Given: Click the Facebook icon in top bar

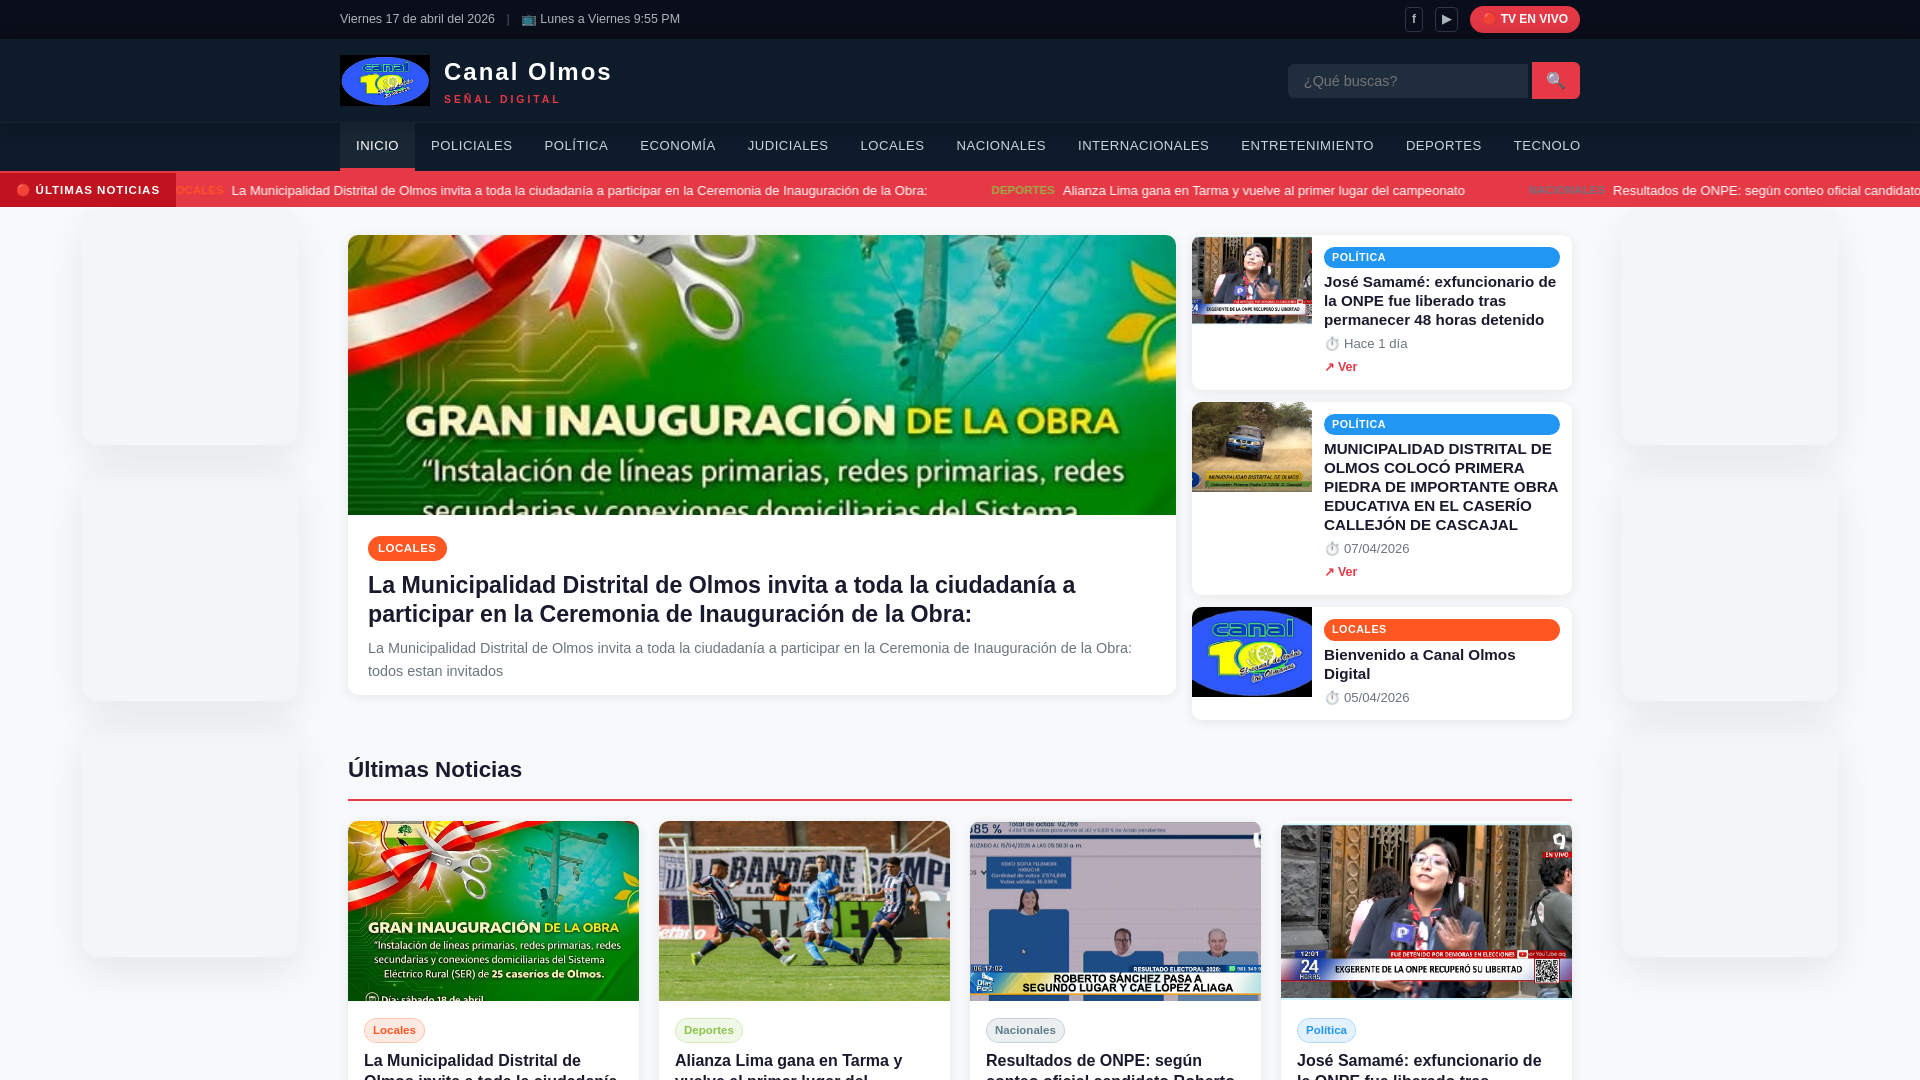Looking at the screenshot, I should tap(1413, 19).
